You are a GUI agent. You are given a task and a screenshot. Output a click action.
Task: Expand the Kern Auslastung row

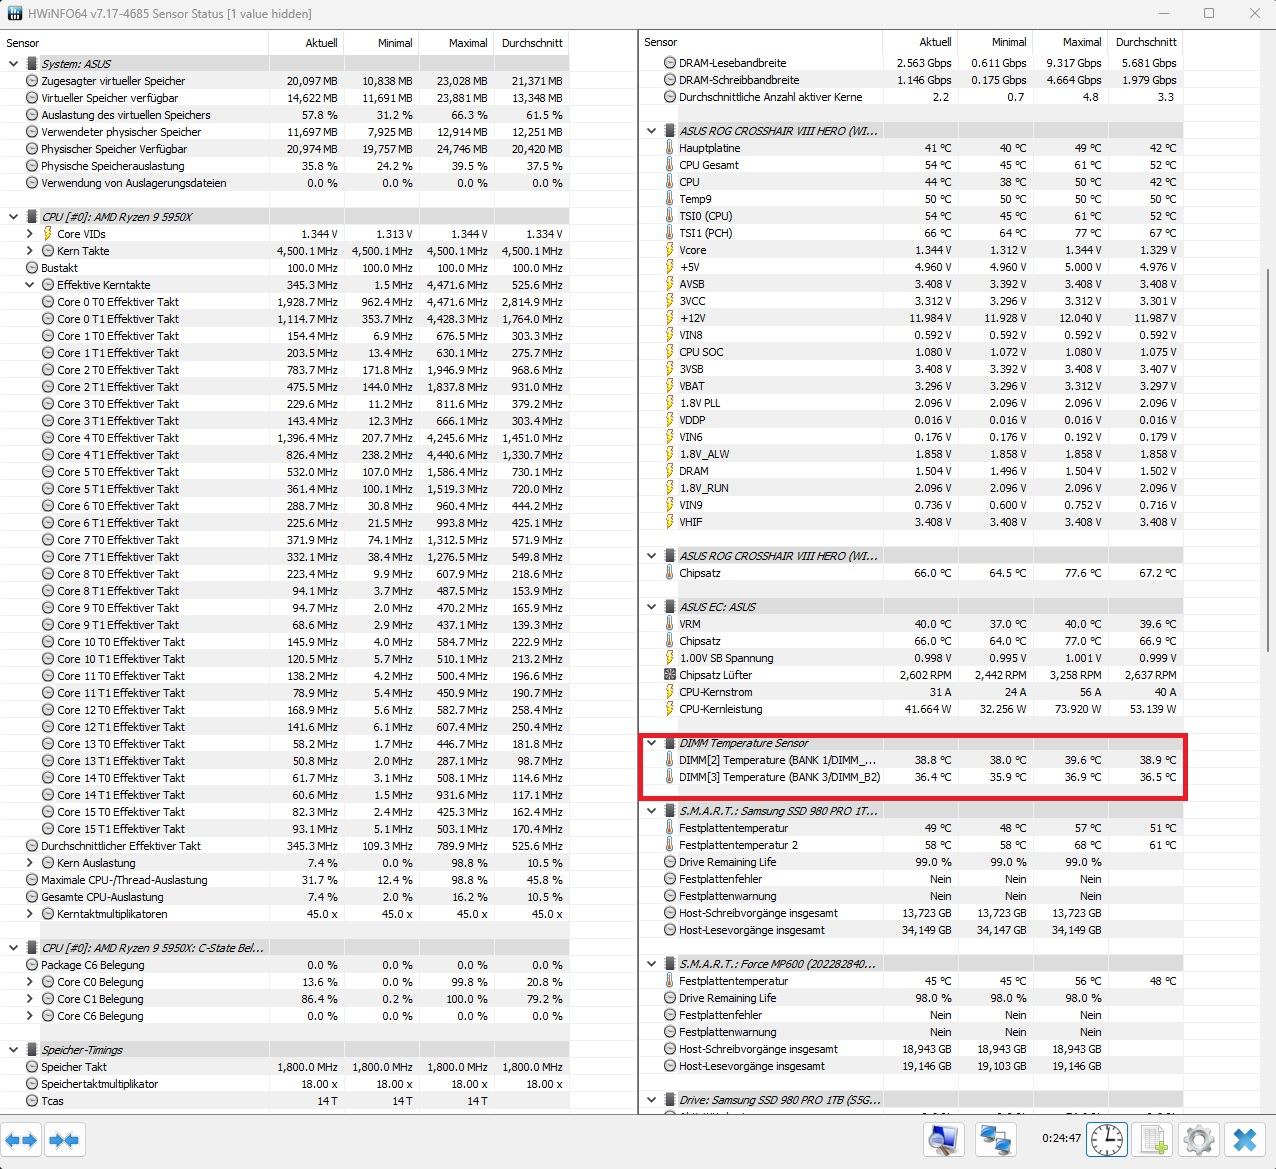29,863
